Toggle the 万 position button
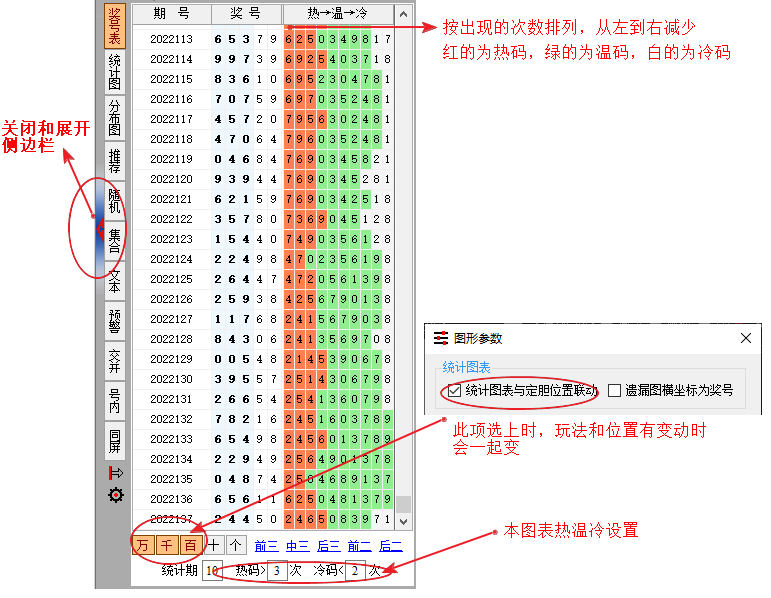The width and height of the screenshot is (771, 598). [143, 545]
